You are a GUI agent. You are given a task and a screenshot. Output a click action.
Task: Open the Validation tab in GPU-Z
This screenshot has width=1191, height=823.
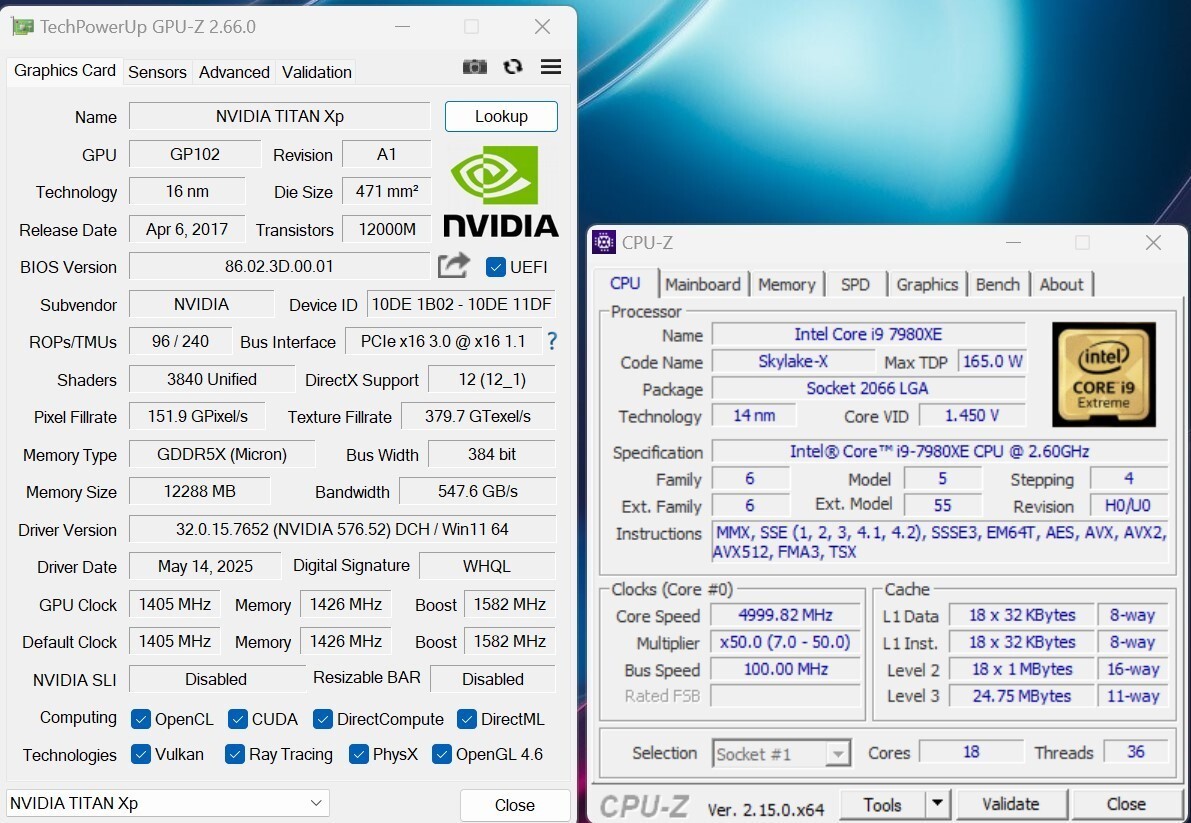pos(317,72)
